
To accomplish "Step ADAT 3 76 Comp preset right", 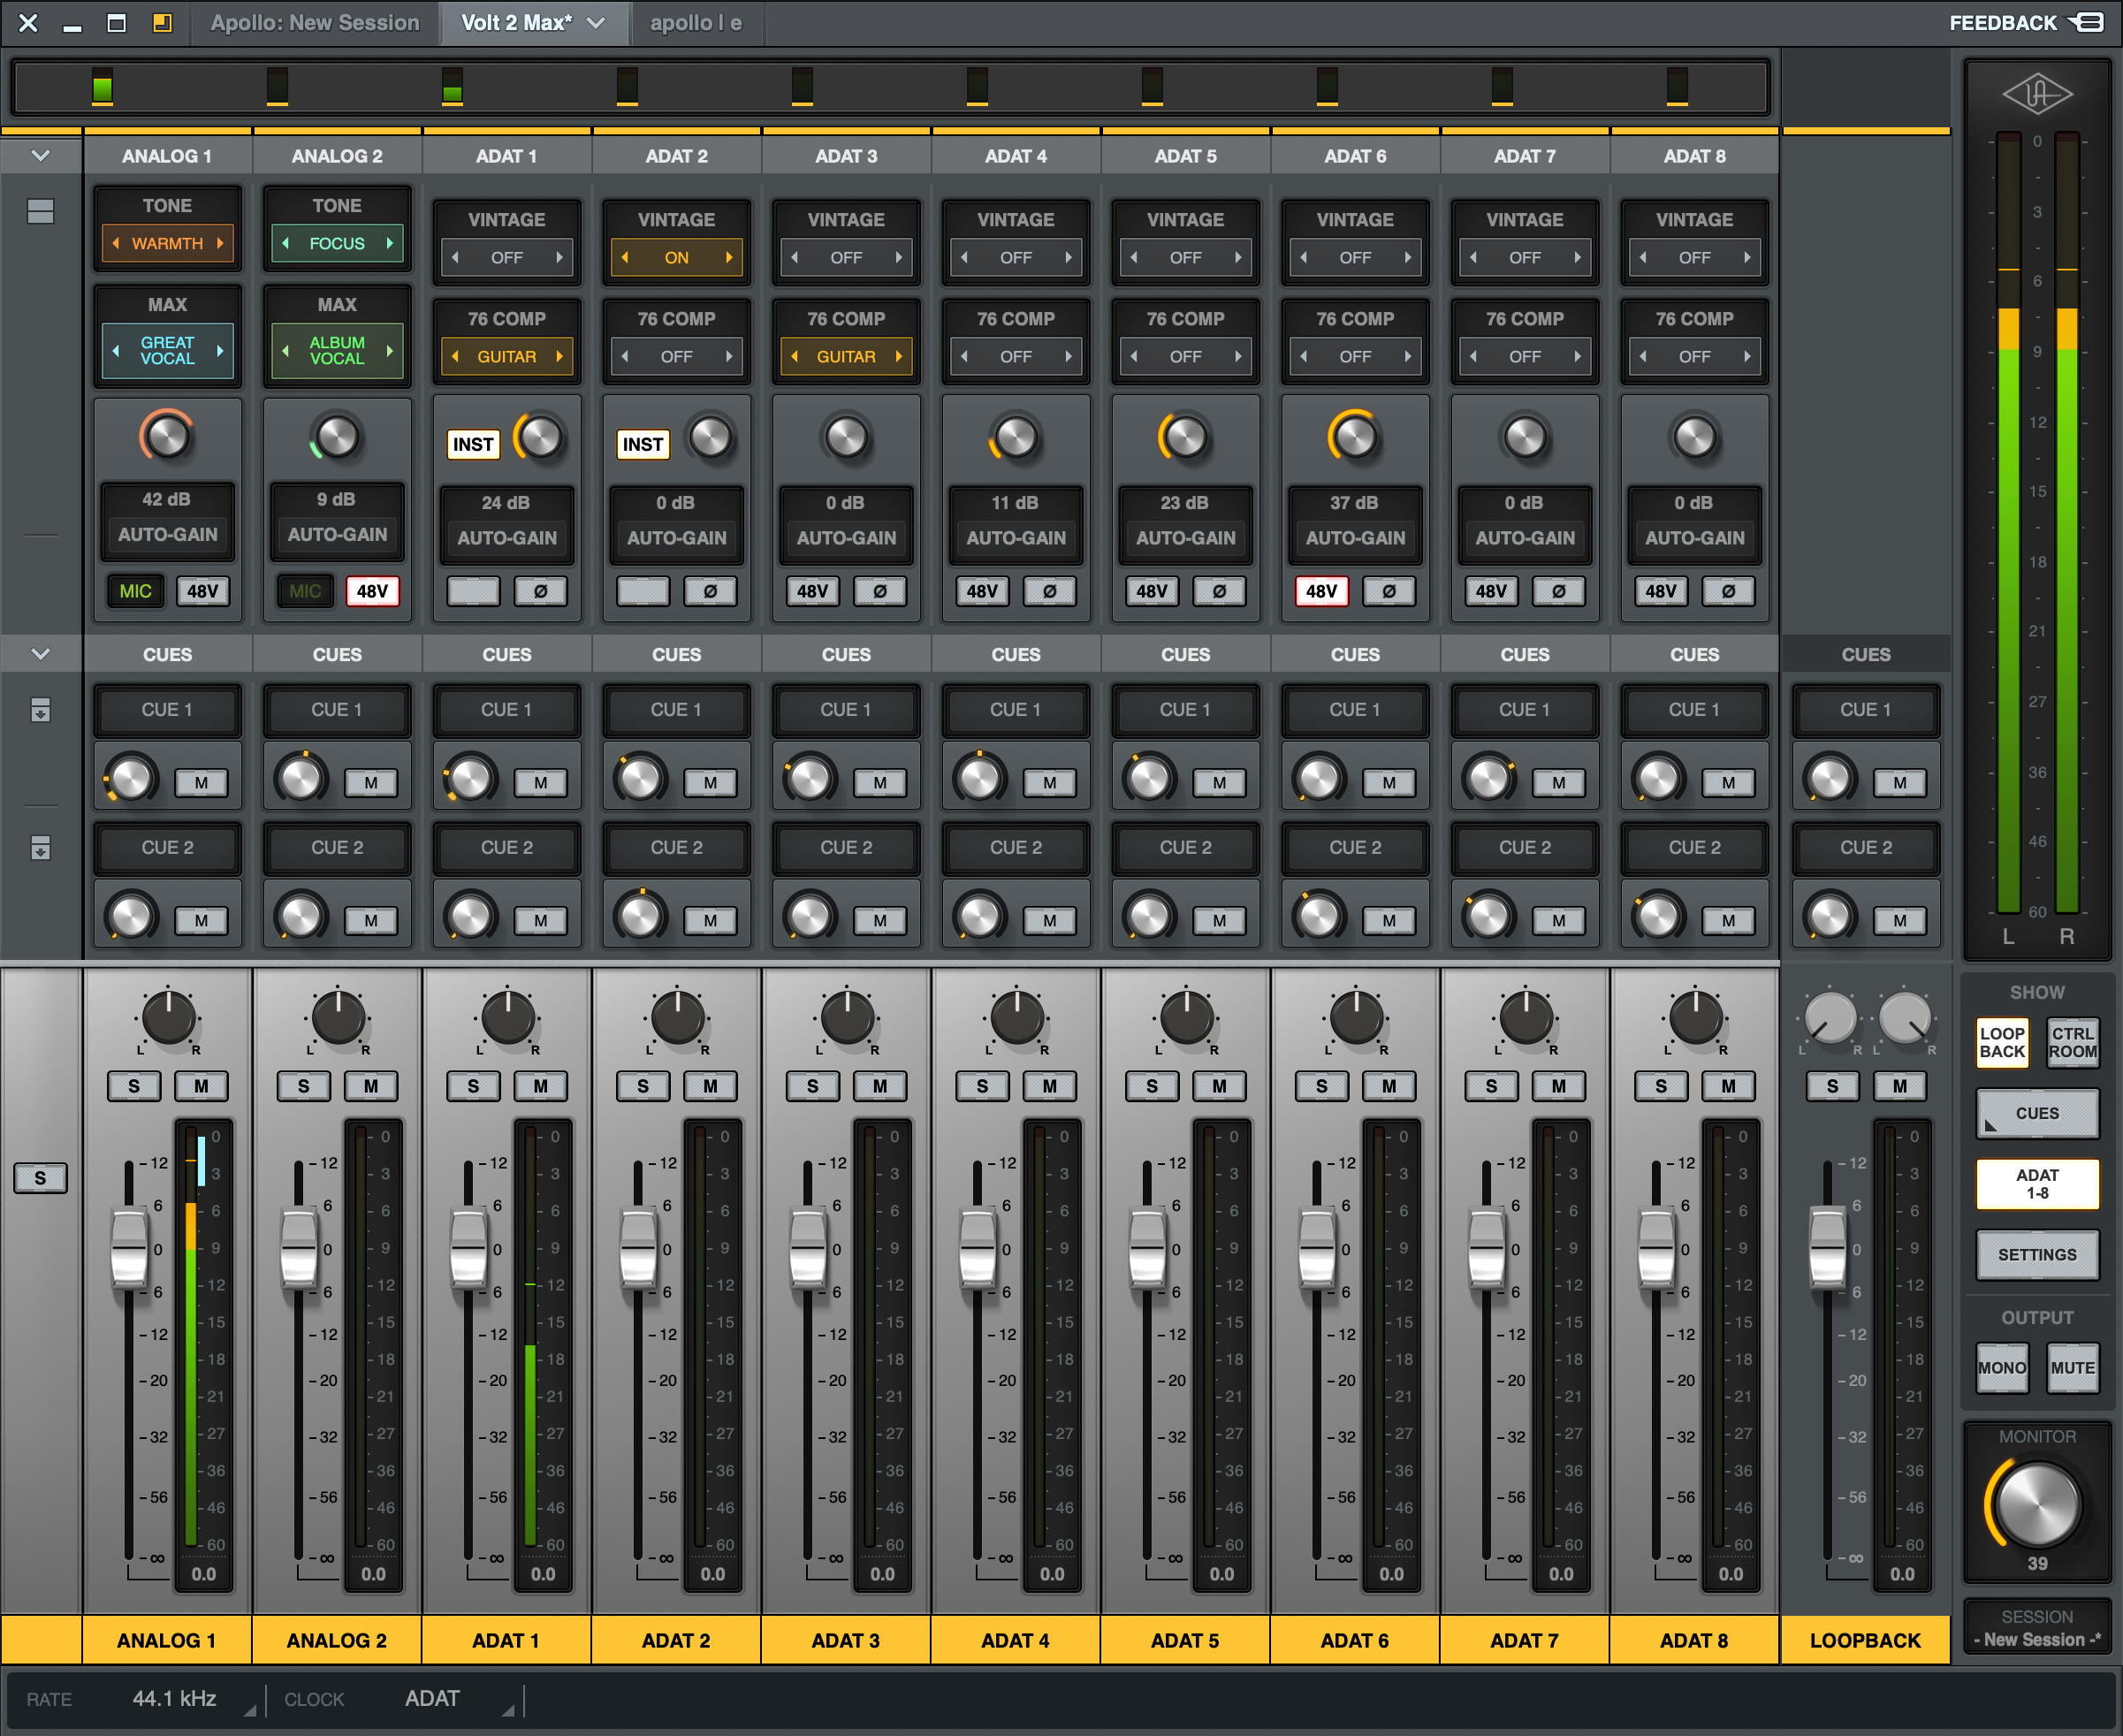I will (898, 356).
